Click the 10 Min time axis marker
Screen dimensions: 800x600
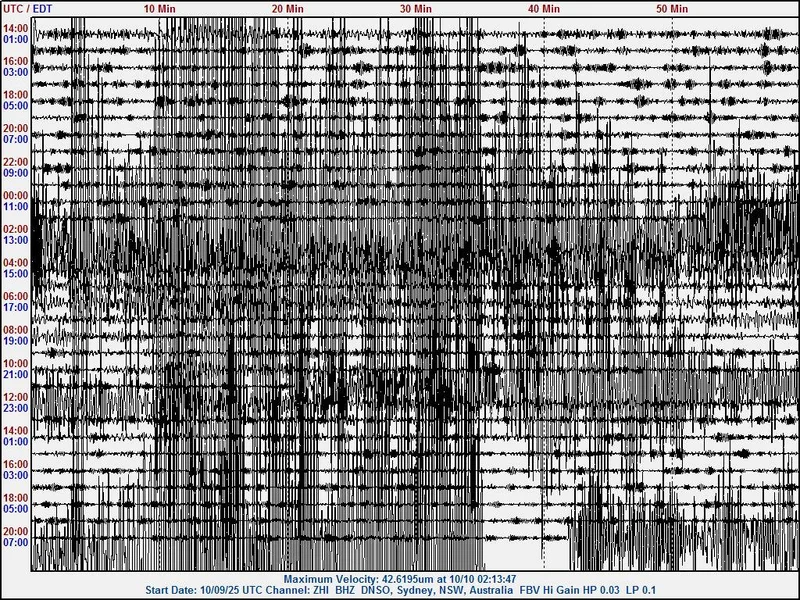(x=159, y=8)
